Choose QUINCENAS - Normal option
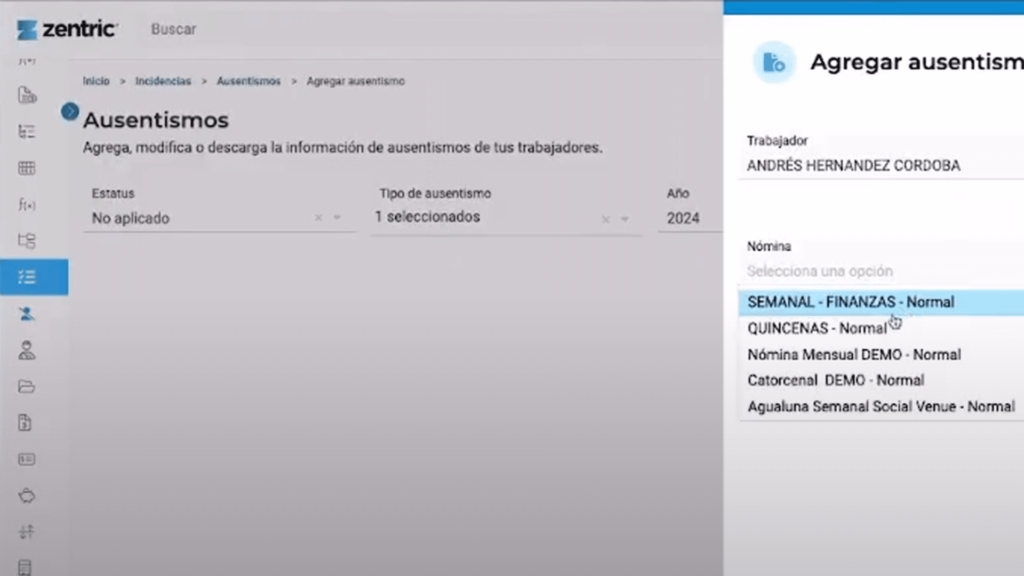1024x576 pixels. (x=881, y=328)
